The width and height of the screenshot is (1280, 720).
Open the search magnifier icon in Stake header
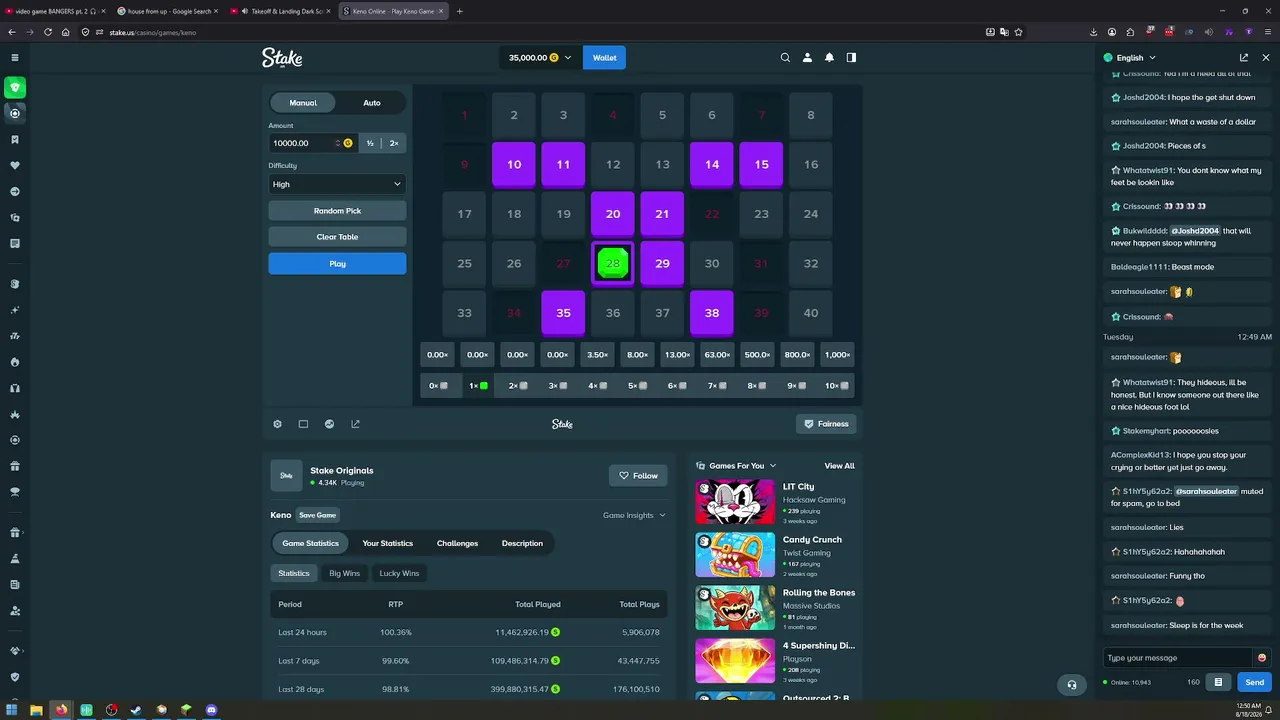785,58
